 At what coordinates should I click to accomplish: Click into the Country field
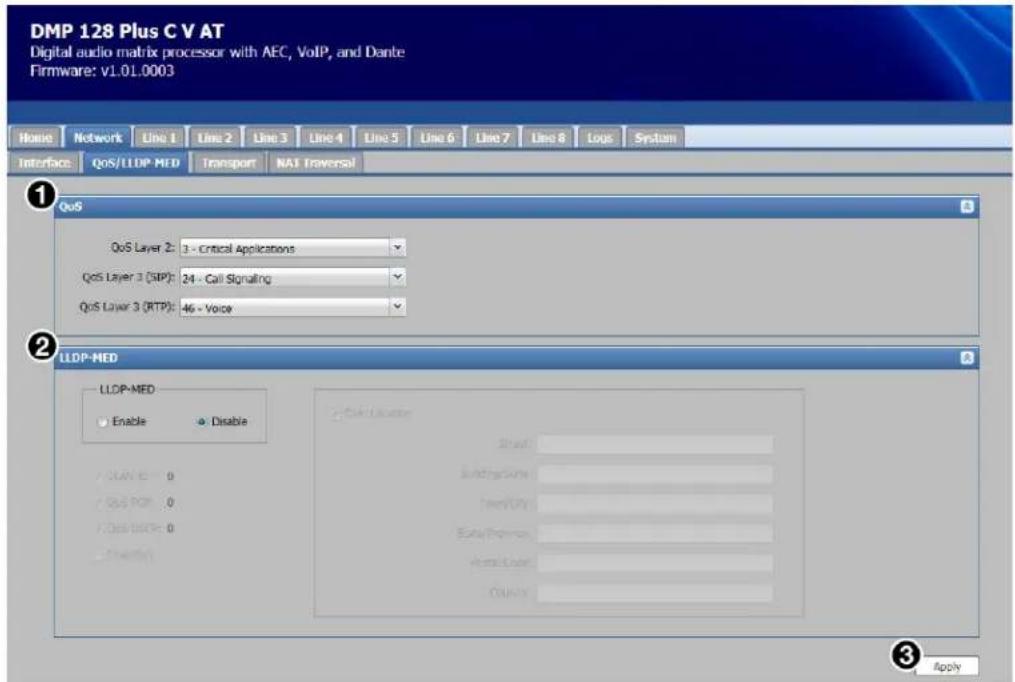[x=654, y=593]
